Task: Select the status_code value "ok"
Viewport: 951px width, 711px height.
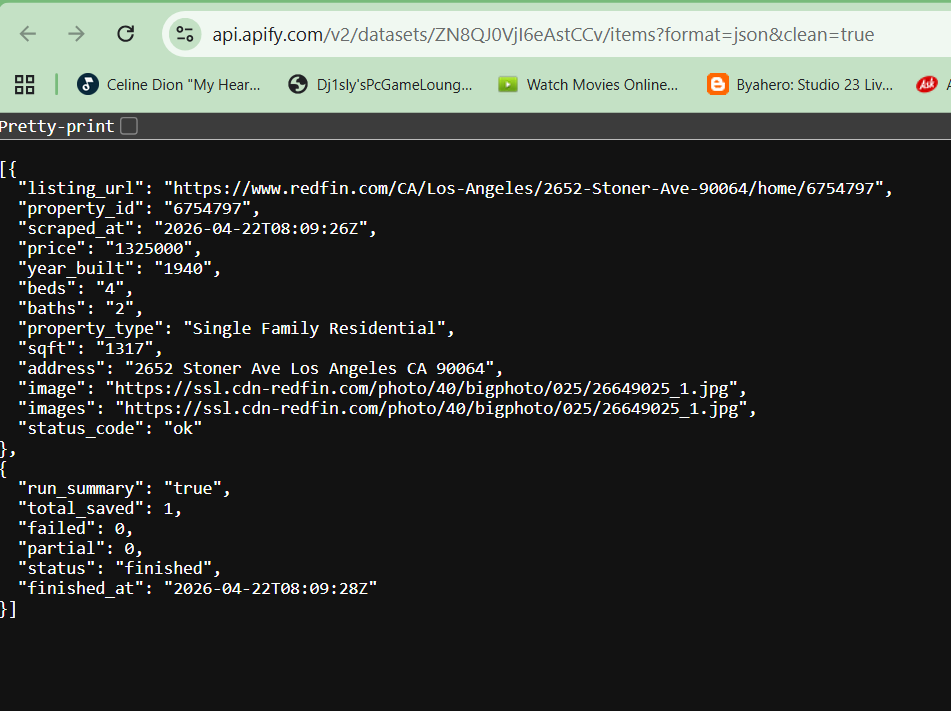Action: (183, 429)
